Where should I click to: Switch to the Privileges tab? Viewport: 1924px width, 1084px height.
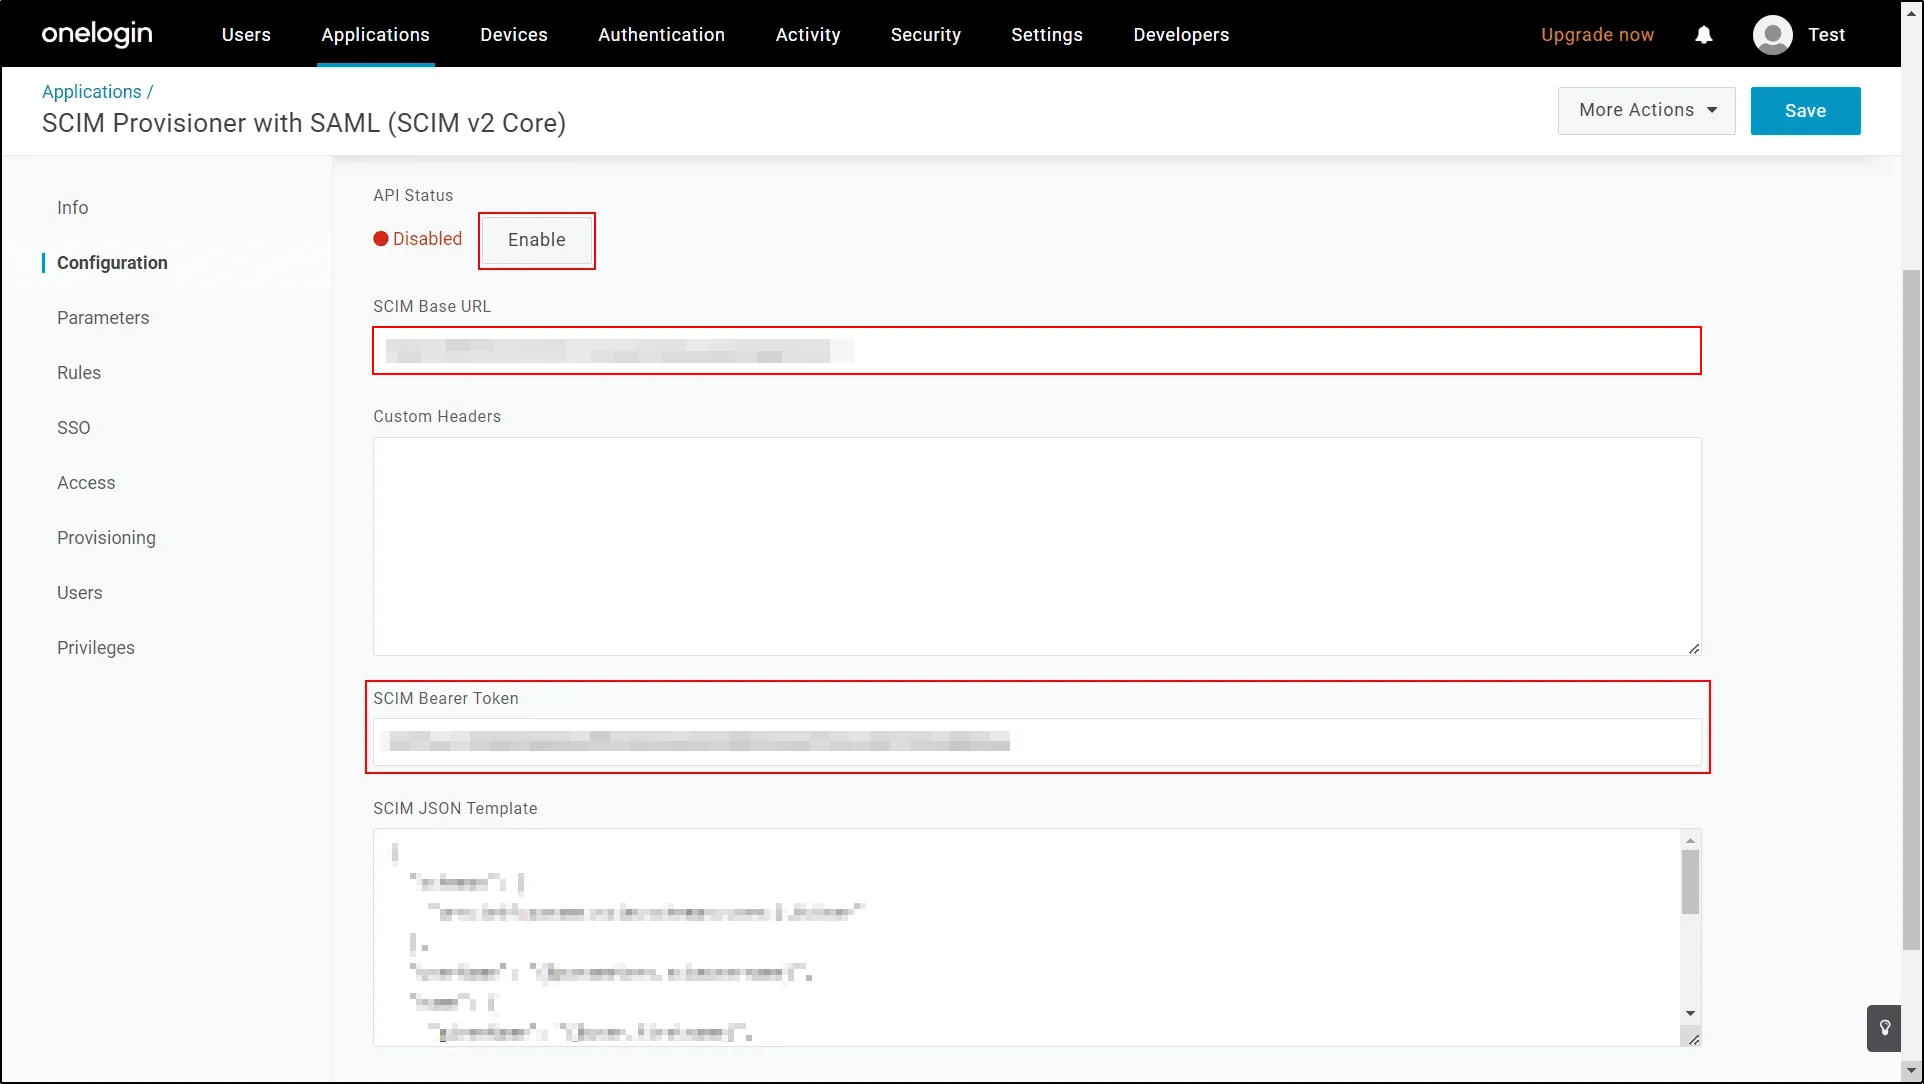tap(96, 648)
